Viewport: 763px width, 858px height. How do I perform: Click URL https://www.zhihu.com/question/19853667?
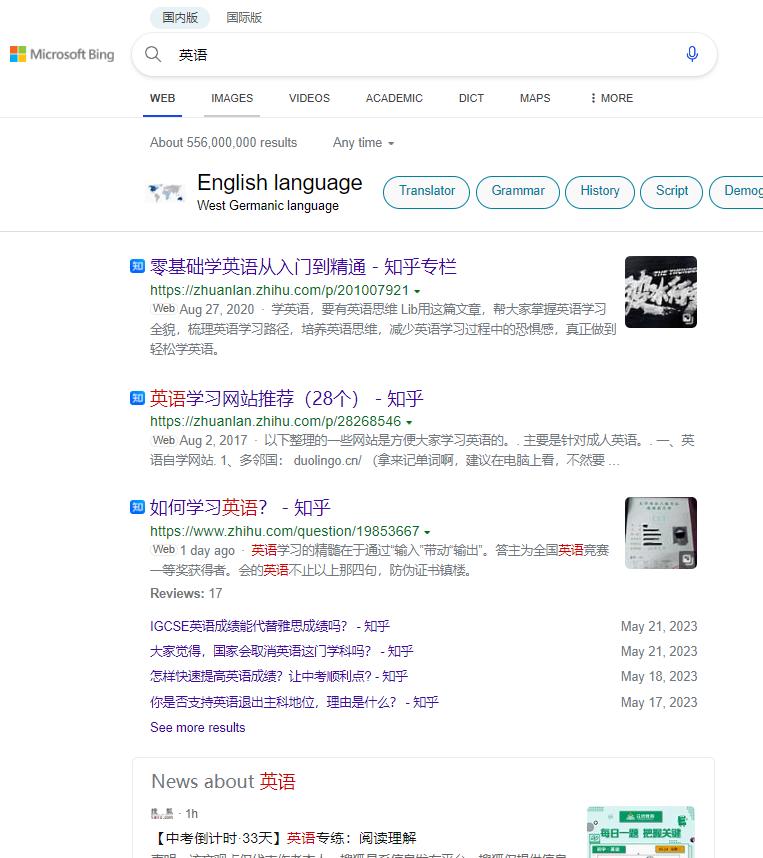(x=285, y=531)
